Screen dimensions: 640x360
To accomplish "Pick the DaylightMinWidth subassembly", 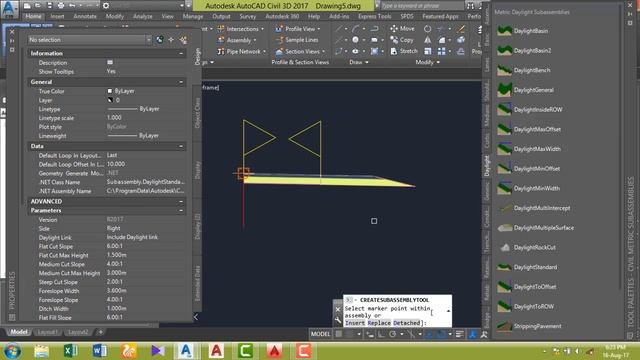I will click(x=537, y=188).
